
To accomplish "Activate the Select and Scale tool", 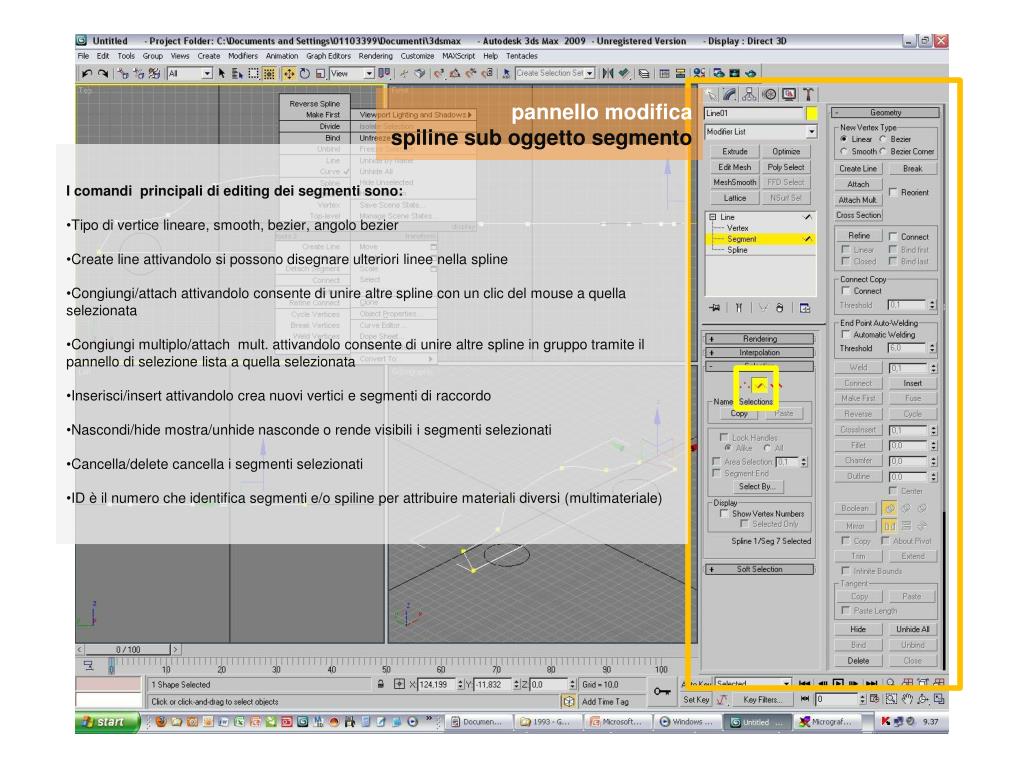I will click(x=320, y=74).
